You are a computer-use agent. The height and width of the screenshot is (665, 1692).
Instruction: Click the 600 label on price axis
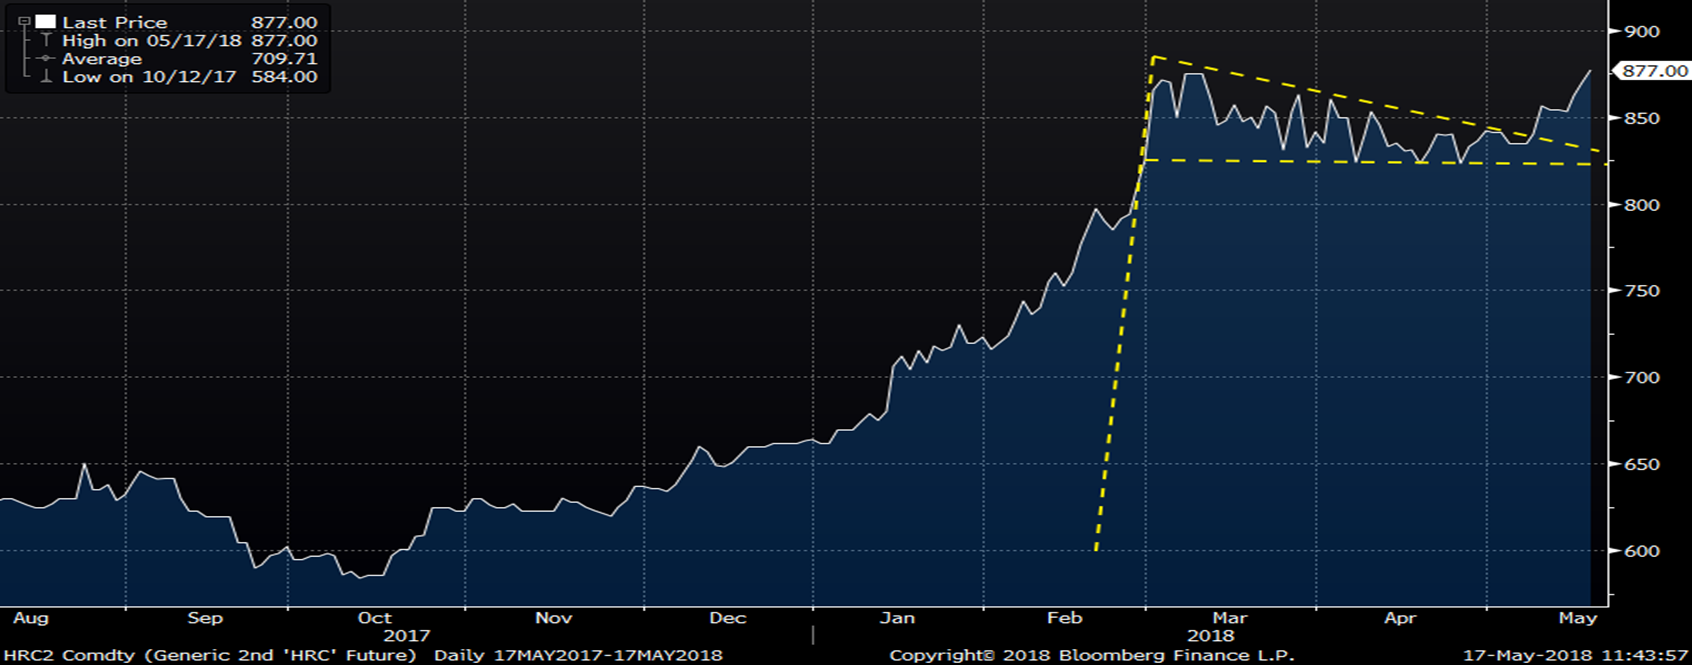point(1641,551)
